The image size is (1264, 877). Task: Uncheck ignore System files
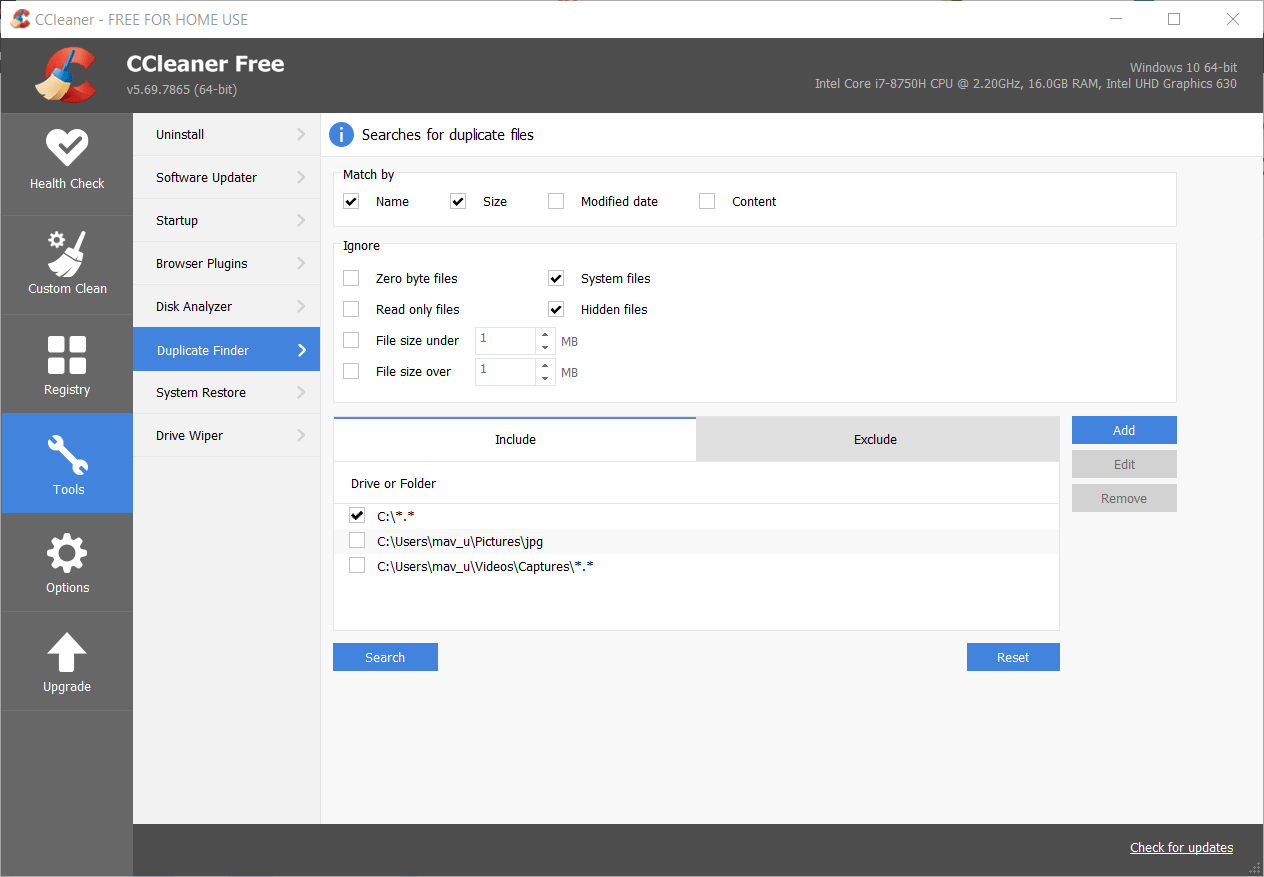(x=556, y=278)
